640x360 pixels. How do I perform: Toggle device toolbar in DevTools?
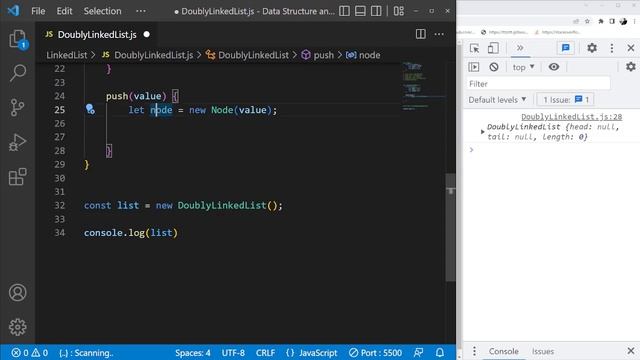pos(493,48)
